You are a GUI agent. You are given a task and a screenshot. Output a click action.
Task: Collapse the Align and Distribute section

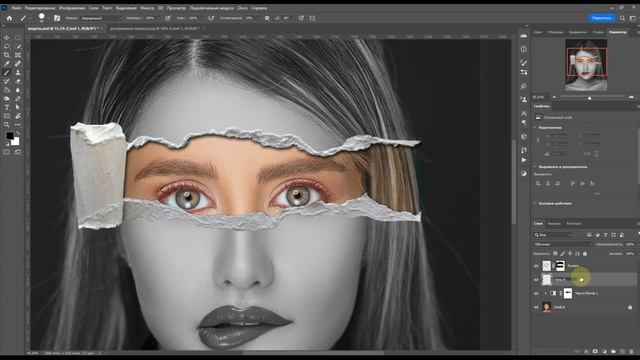tap(535, 167)
